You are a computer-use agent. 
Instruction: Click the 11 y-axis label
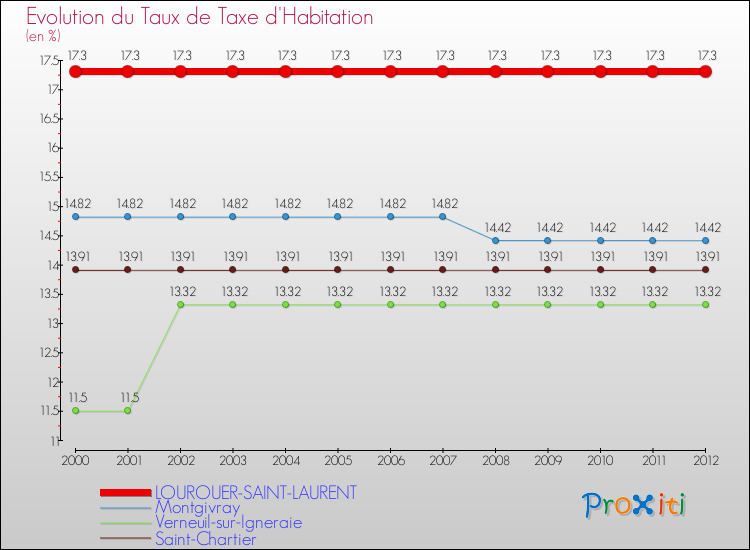[x=55, y=441]
